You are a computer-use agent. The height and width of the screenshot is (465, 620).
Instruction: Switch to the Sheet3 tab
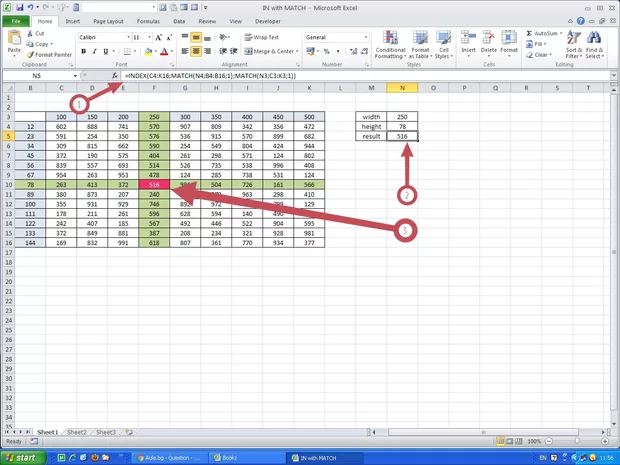pos(106,432)
